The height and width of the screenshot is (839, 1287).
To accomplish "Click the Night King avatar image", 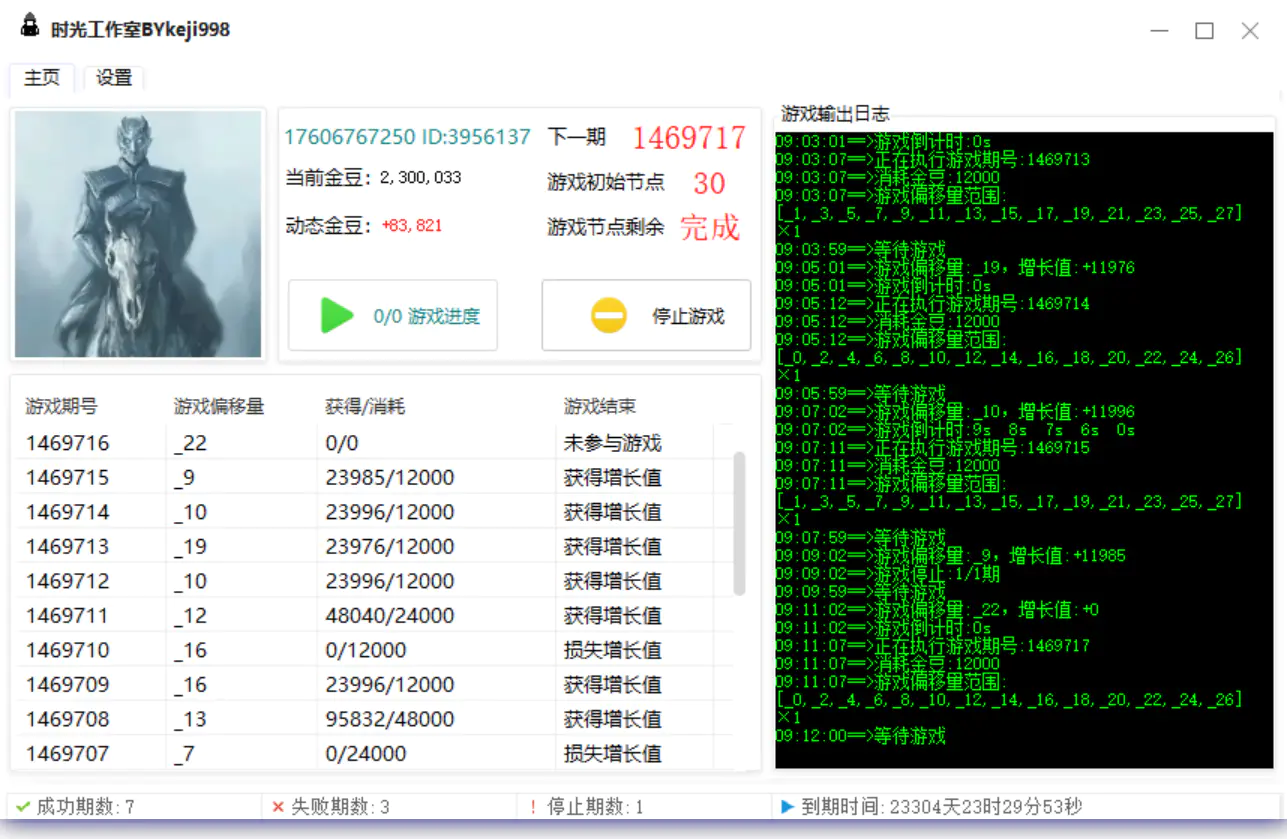I will [138, 233].
